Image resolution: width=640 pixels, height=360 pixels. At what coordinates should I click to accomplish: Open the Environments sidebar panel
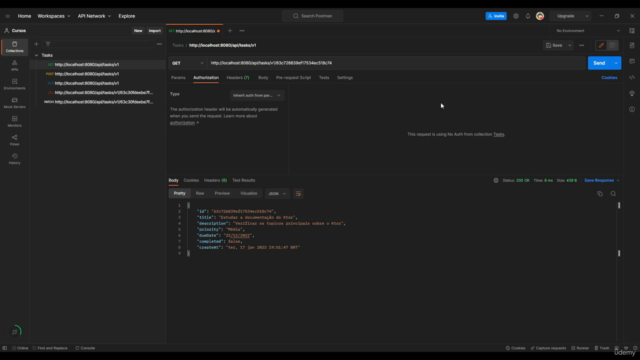pos(14,84)
